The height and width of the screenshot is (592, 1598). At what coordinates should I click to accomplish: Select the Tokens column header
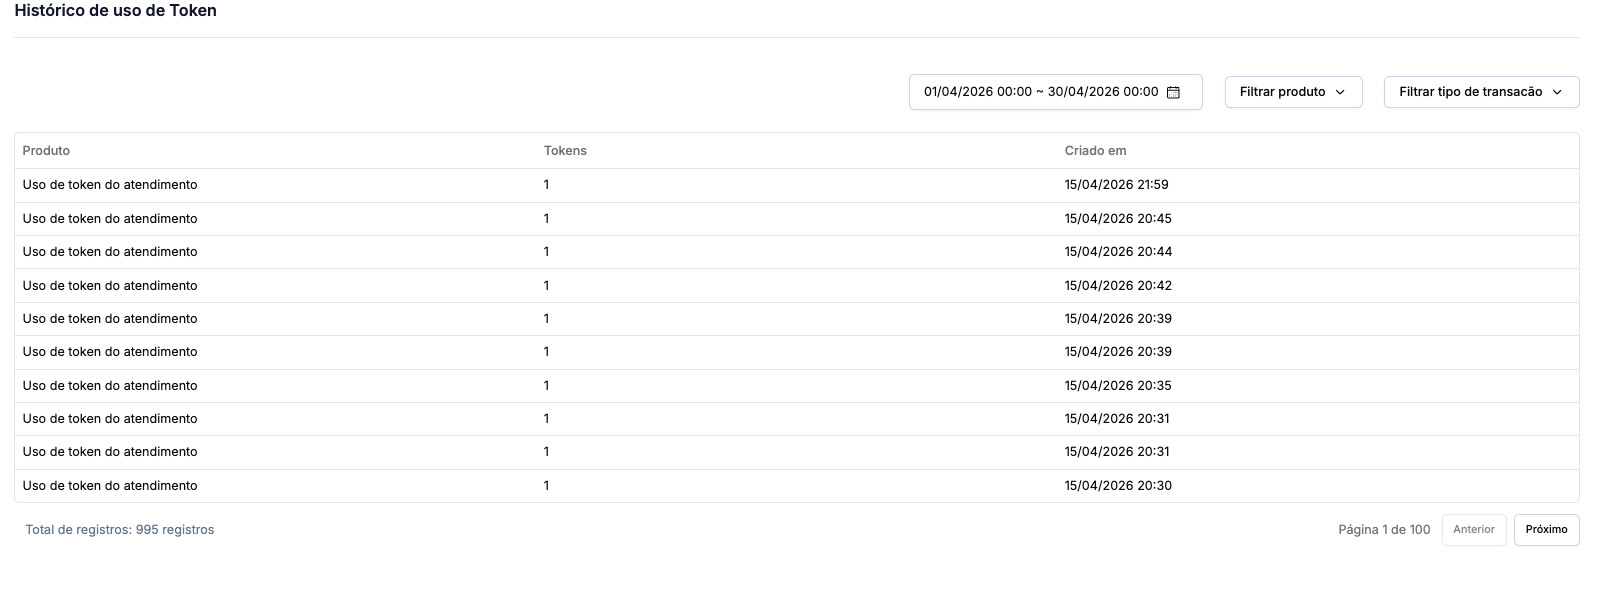pyautogui.click(x=565, y=151)
